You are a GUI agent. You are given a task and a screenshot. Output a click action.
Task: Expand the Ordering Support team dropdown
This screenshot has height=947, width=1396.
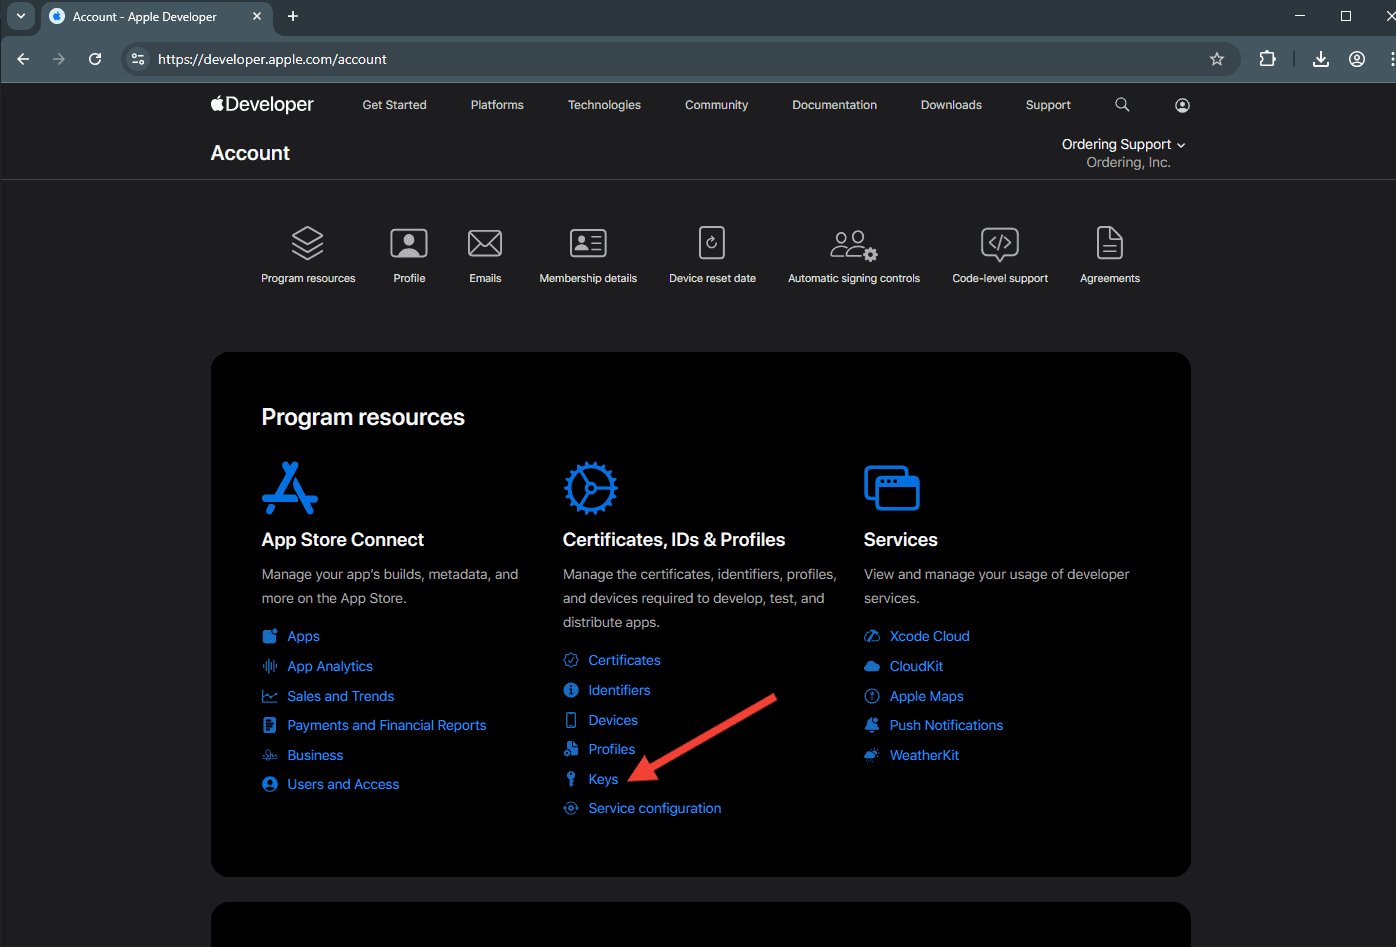coord(1124,144)
